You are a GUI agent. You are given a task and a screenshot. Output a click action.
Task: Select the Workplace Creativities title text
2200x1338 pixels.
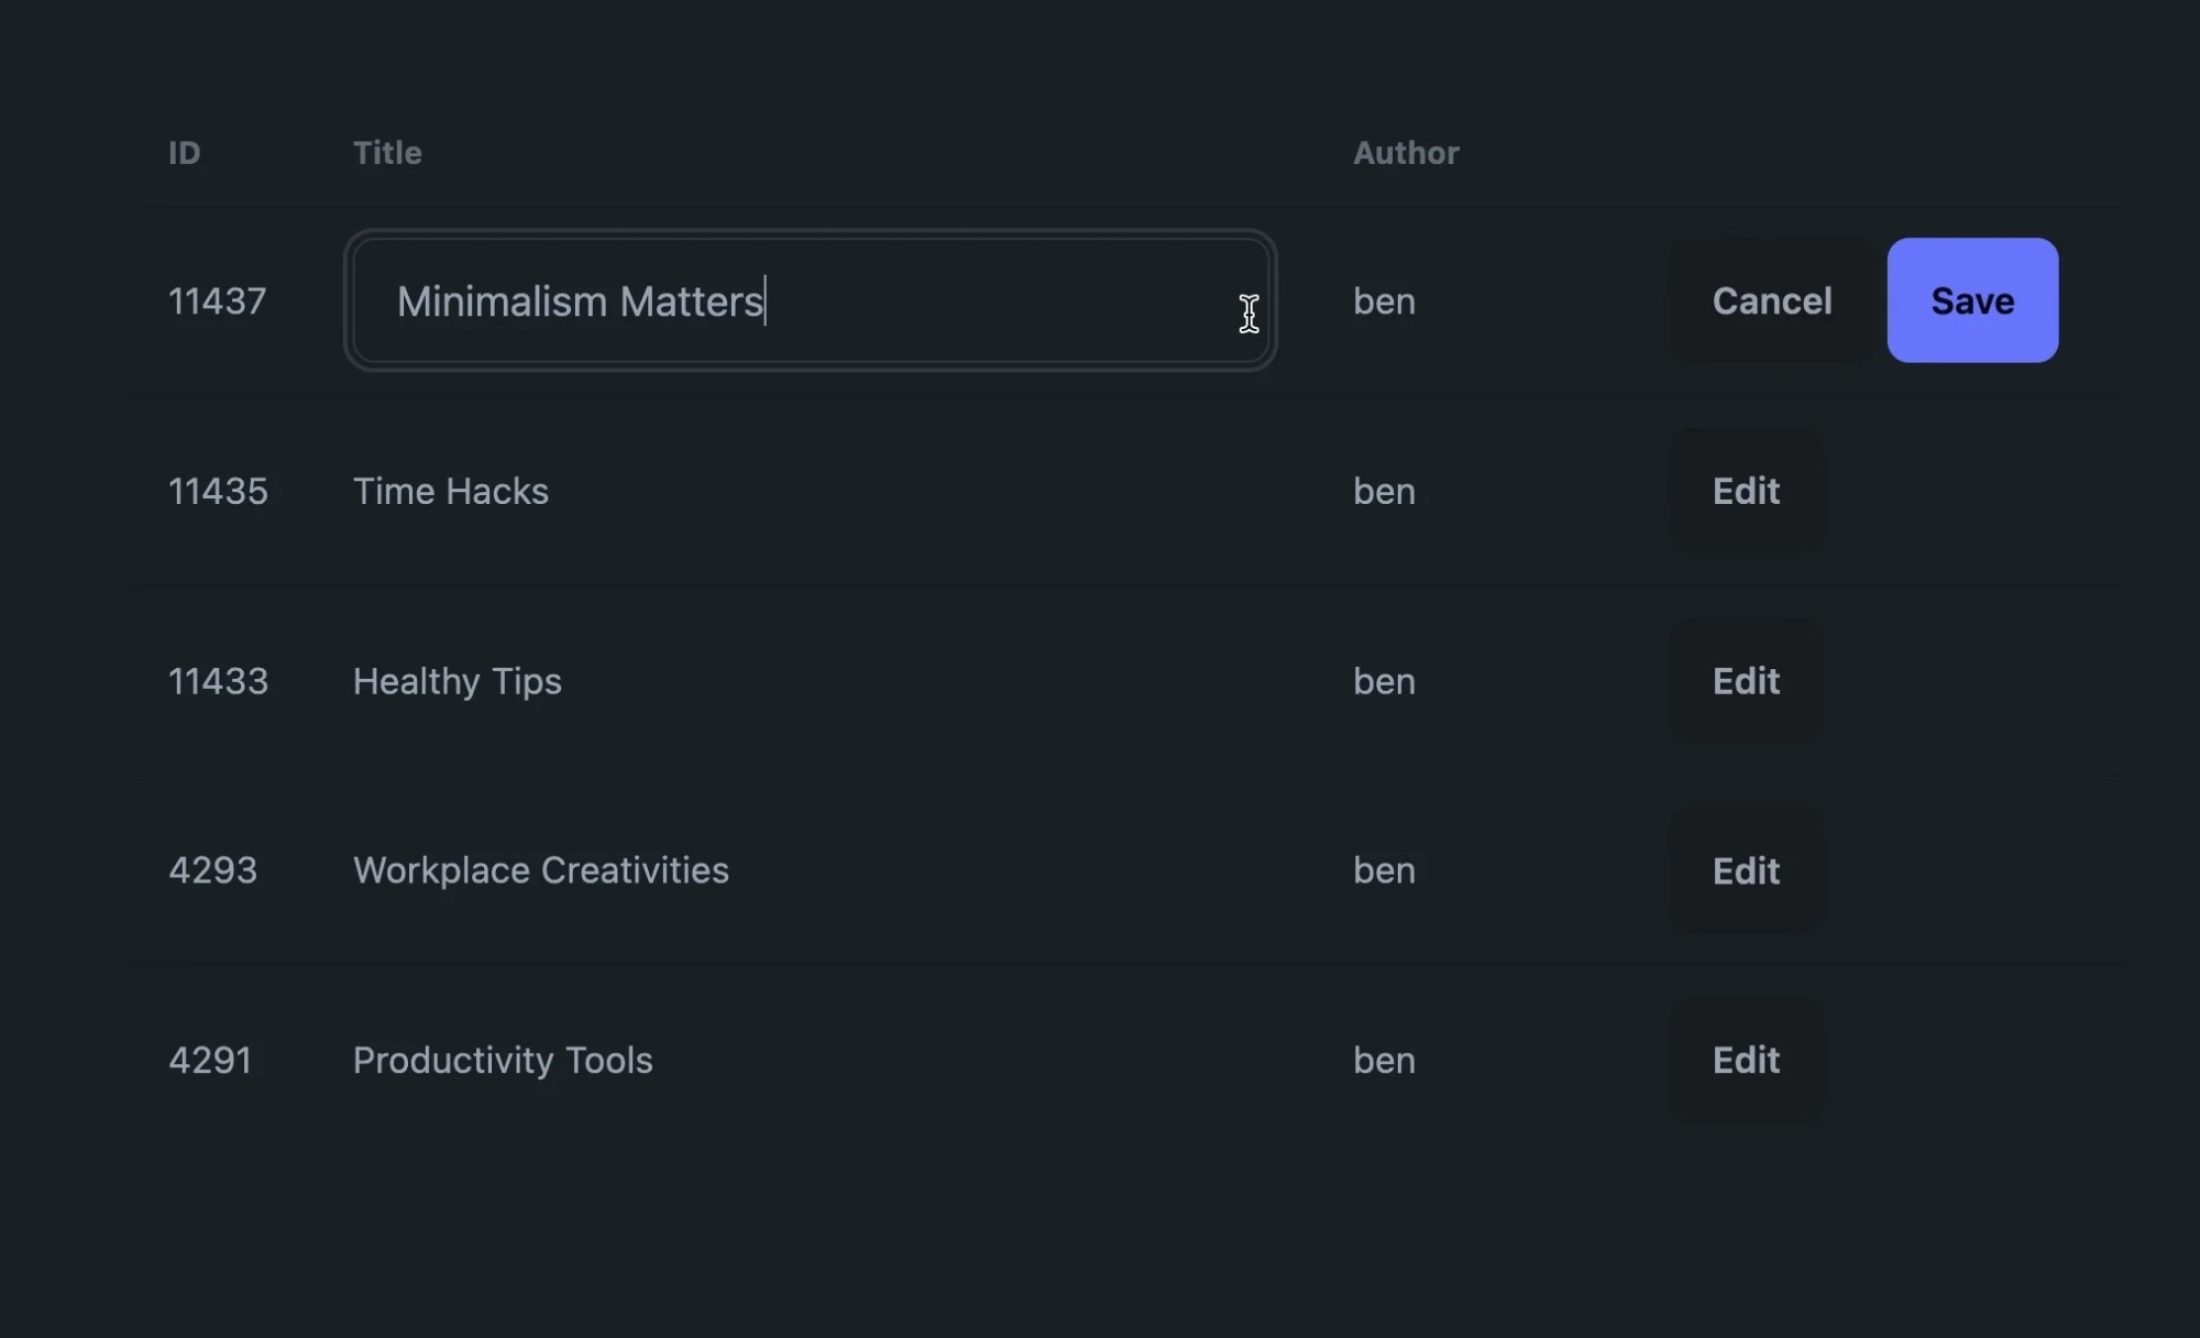point(540,871)
